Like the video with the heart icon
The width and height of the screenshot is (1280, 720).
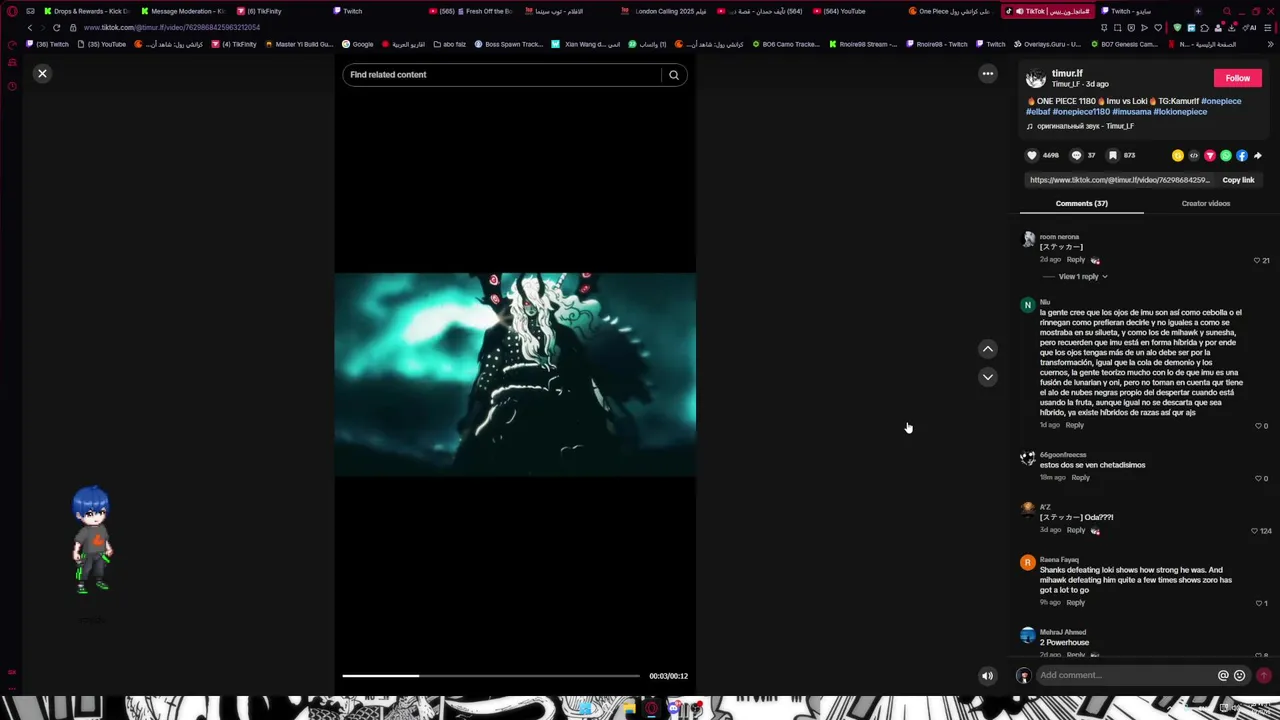pyautogui.click(x=1032, y=155)
